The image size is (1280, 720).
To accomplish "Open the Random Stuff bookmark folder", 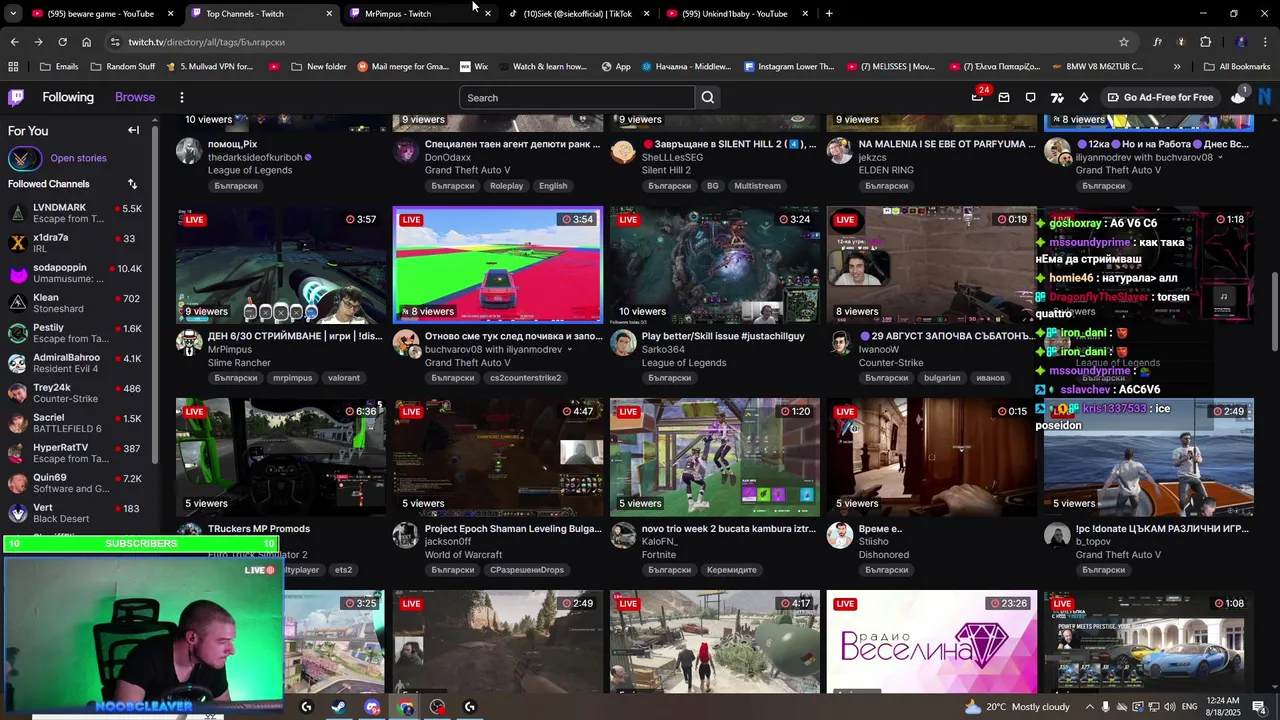I will (x=122, y=67).
